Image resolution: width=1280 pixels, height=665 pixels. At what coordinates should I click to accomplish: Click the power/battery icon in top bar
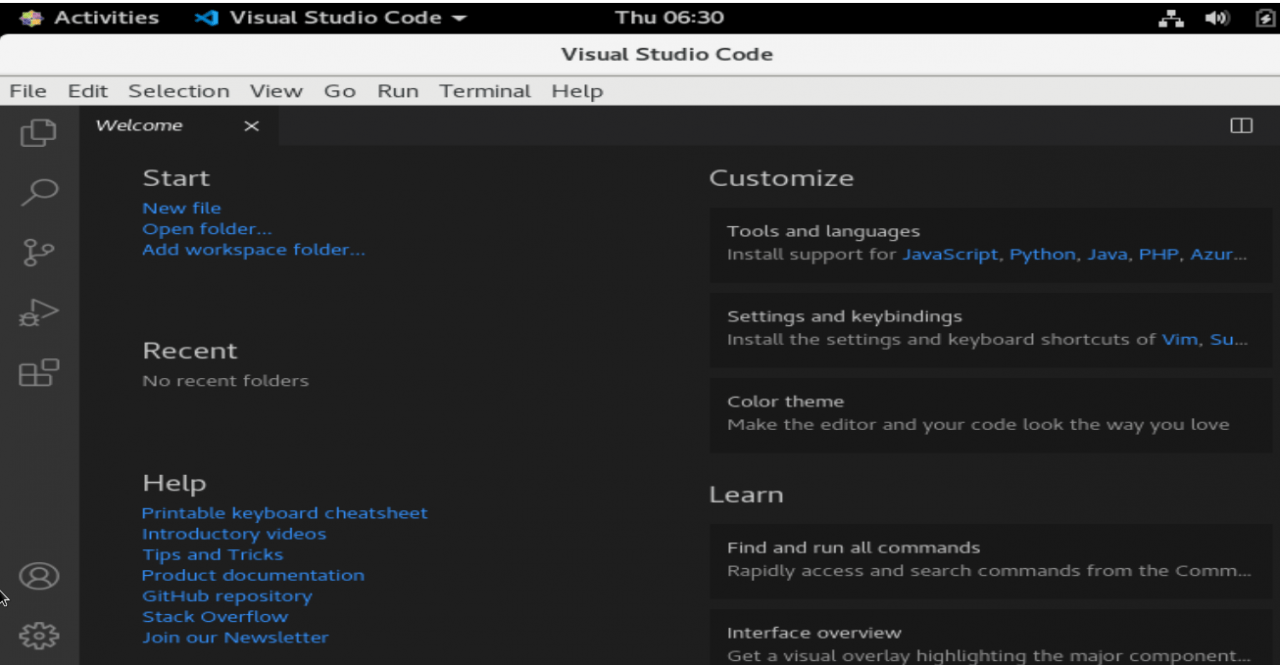pos(1264,18)
